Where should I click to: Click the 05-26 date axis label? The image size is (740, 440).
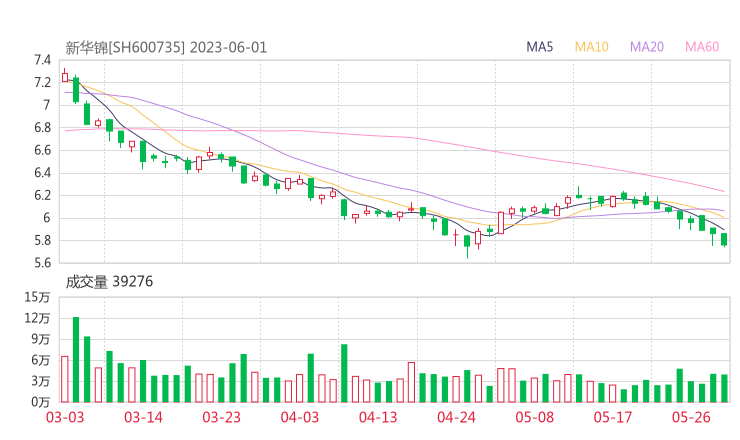(x=691, y=417)
